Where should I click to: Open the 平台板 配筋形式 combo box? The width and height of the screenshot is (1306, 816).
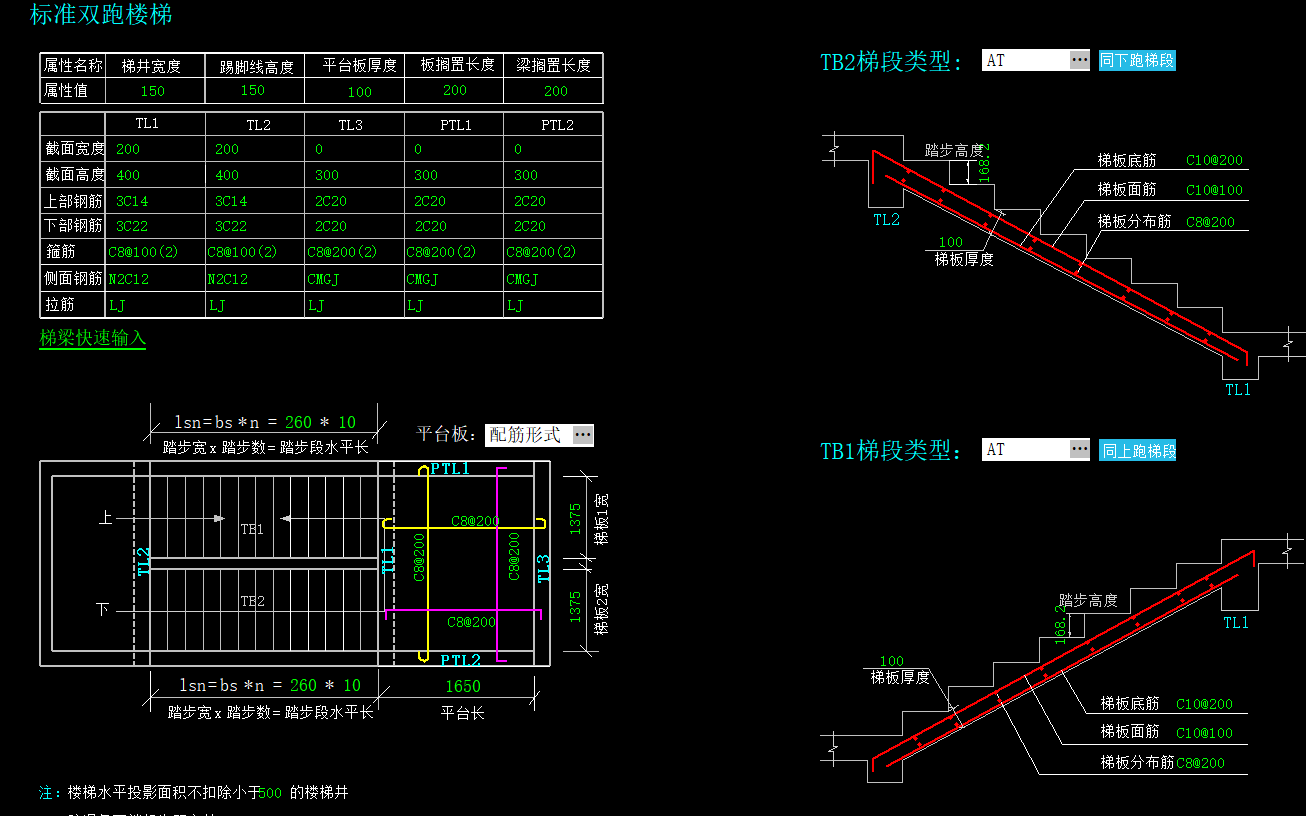click(539, 435)
